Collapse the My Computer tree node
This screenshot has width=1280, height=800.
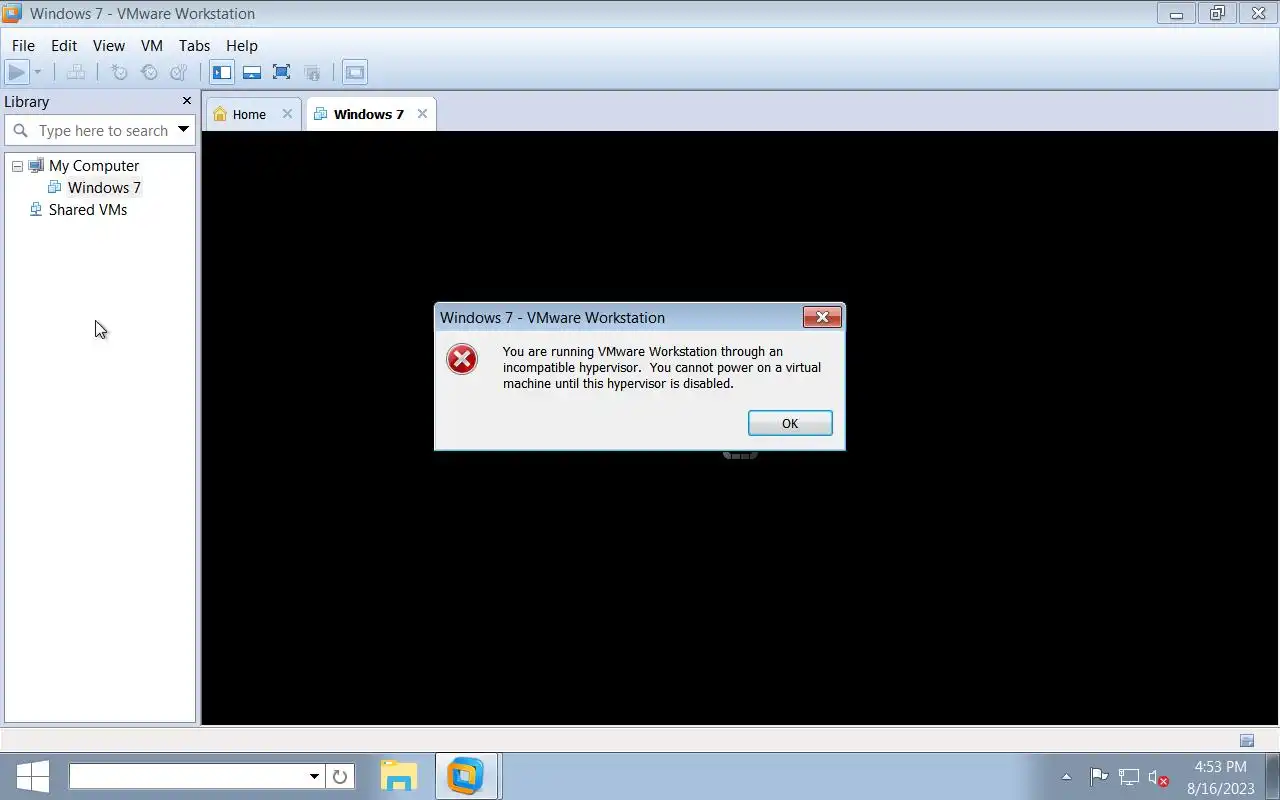click(17, 166)
